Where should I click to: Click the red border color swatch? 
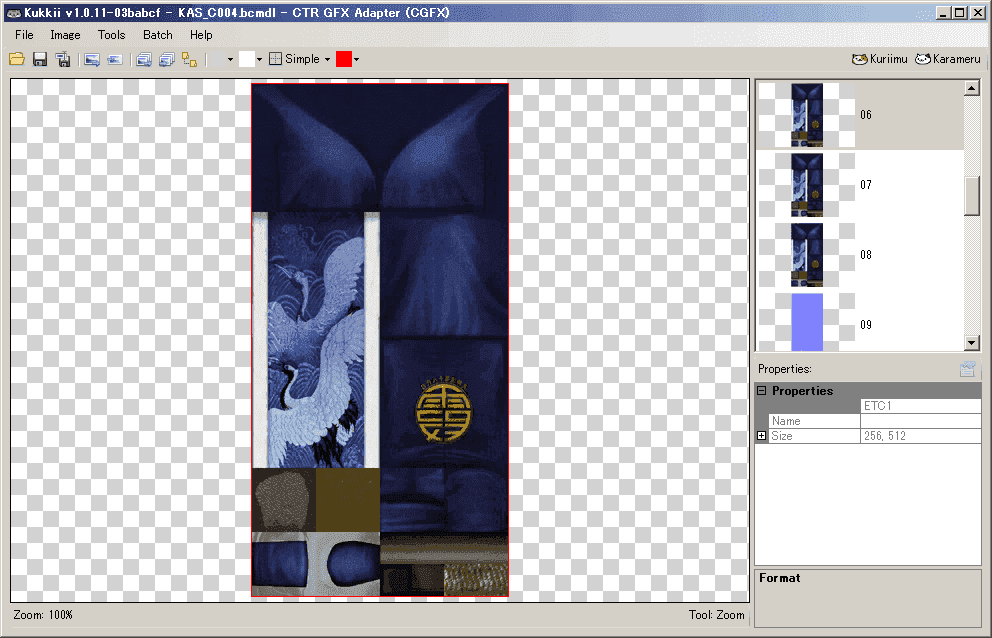click(344, 59)
